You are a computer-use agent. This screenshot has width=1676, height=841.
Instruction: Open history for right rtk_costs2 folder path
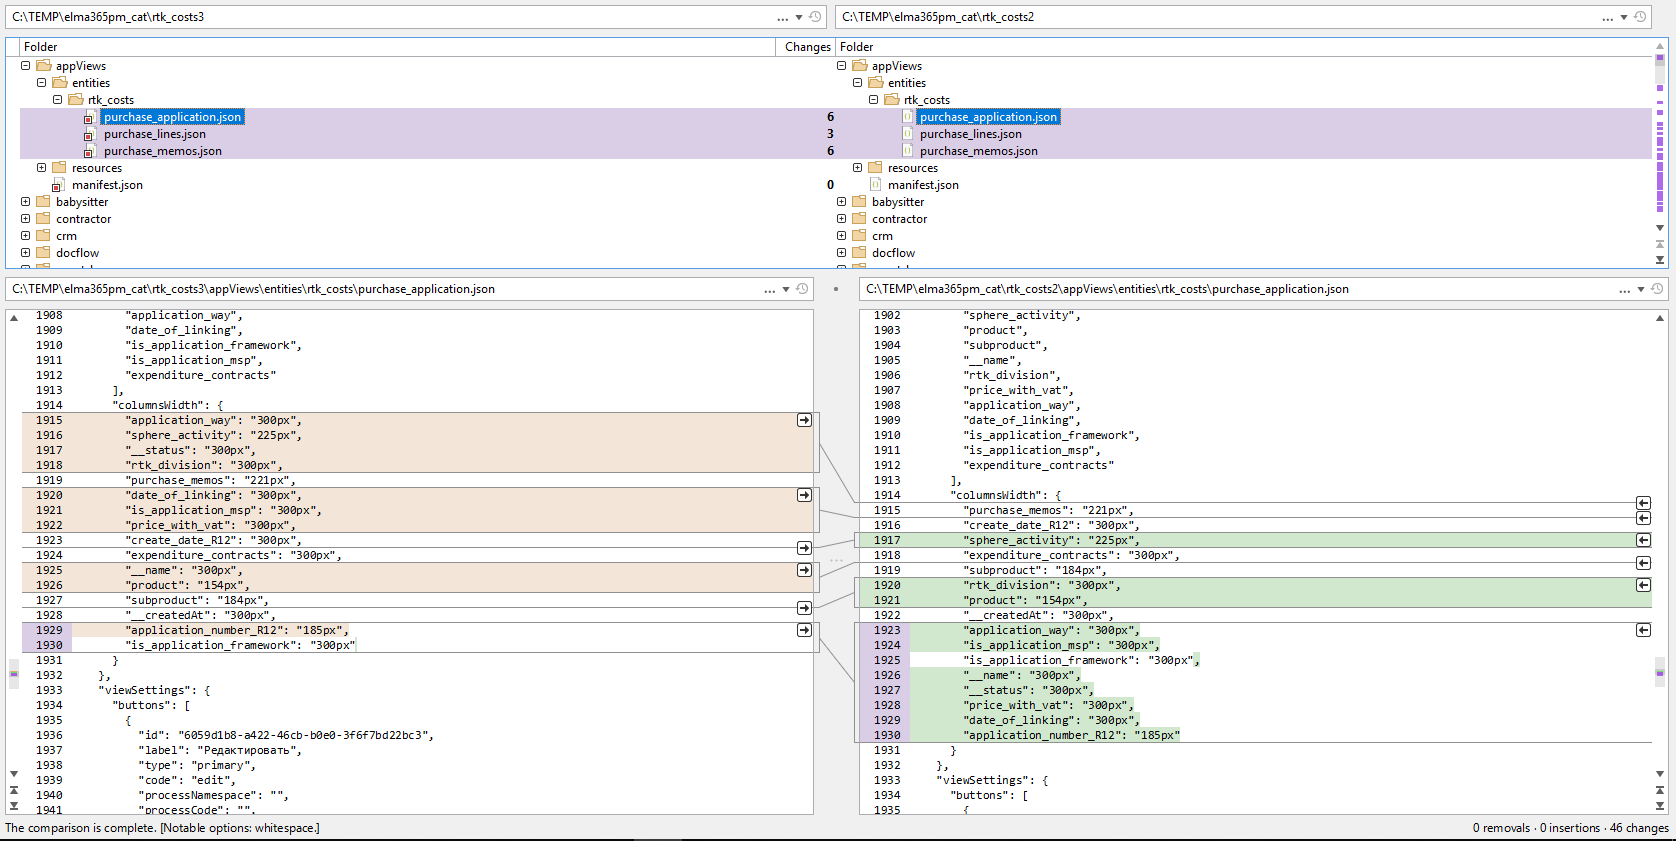(x=1640, y=17)
